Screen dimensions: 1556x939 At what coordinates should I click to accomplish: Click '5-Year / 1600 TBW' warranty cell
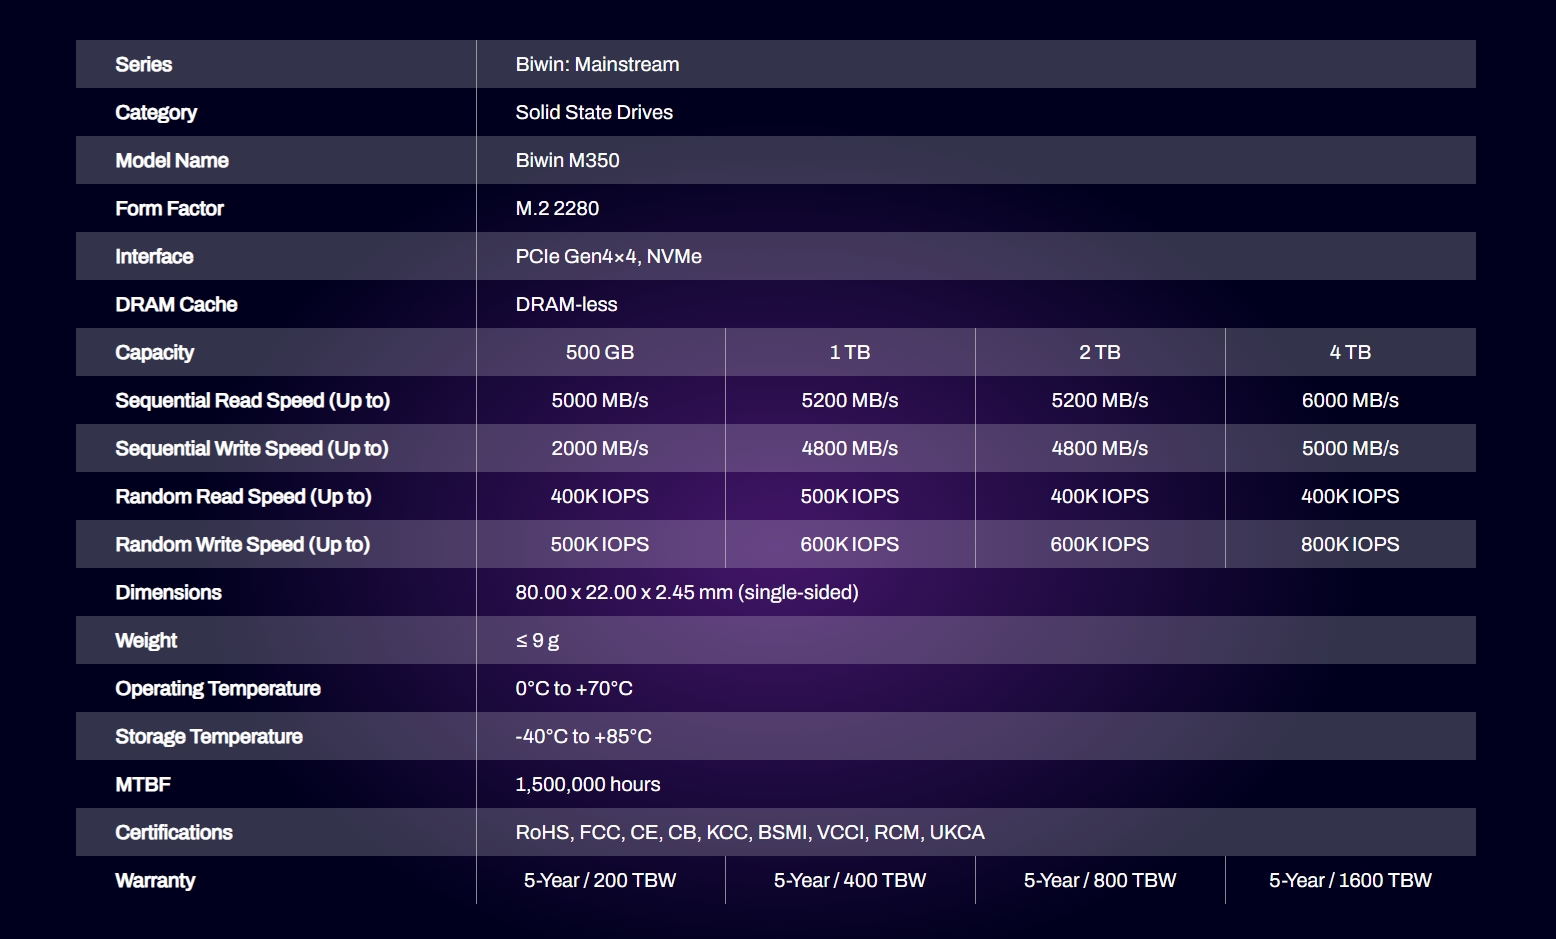(1350, 880)
